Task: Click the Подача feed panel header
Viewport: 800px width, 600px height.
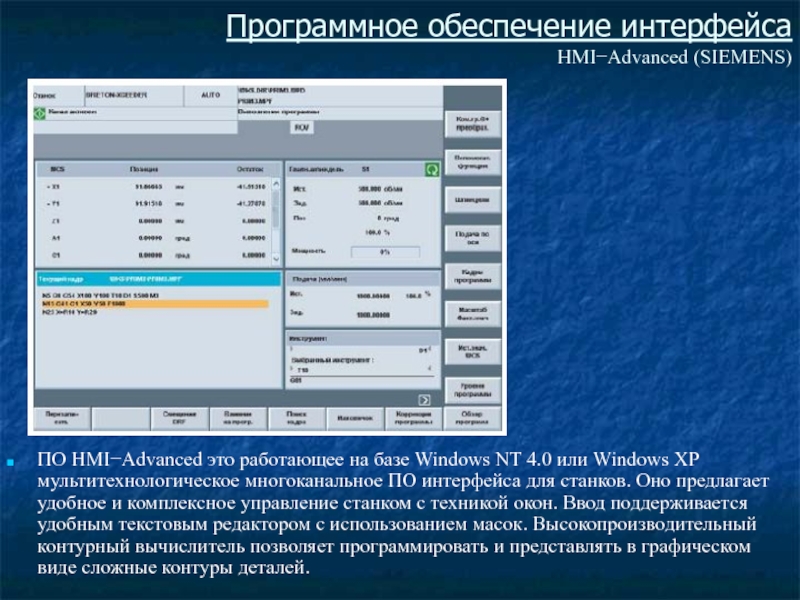Action: point(363,279)
